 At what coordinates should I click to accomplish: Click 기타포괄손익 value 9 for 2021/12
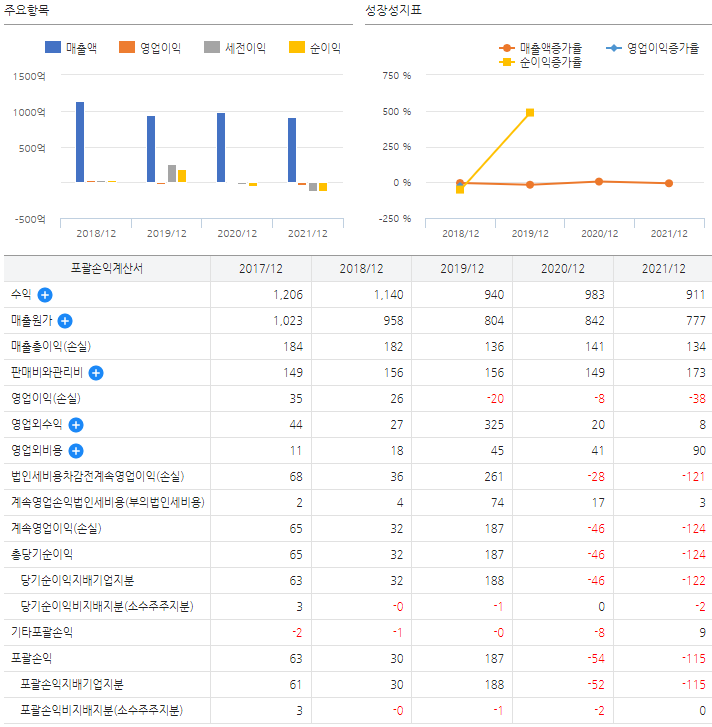pos(702,632)
